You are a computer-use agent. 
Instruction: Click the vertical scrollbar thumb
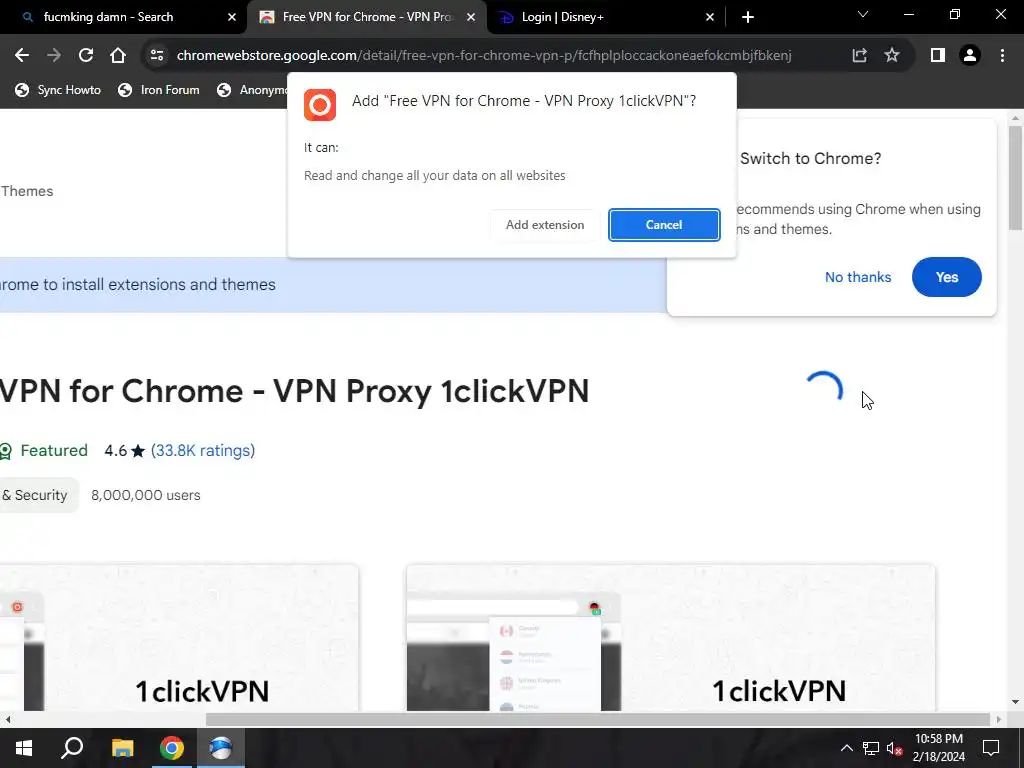point(1015,178)
